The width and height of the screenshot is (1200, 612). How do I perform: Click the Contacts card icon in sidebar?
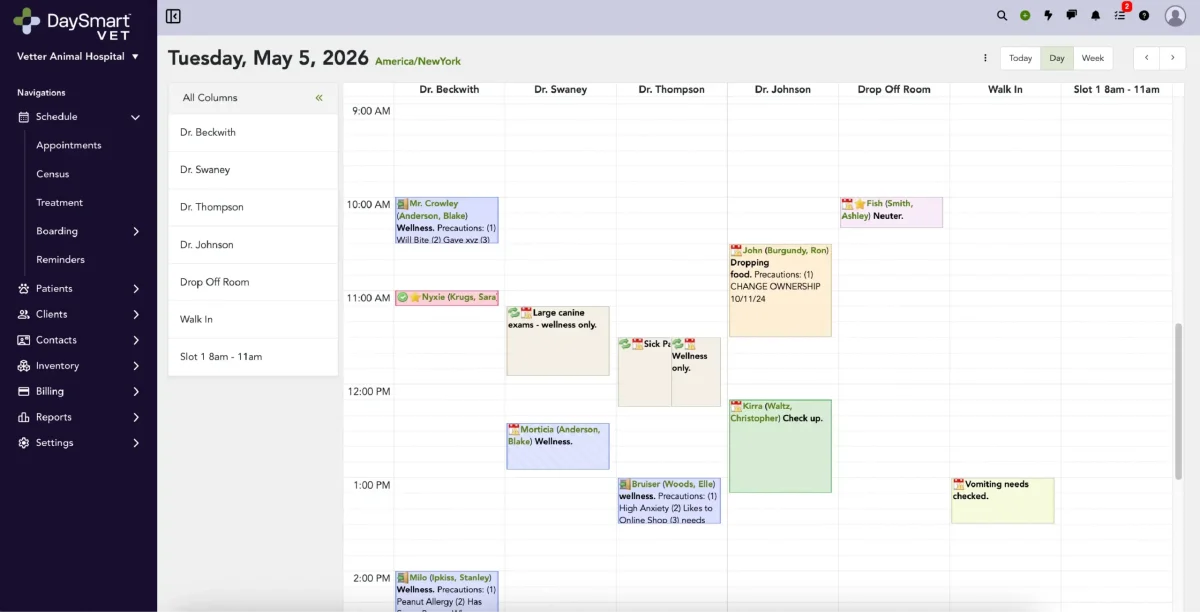[24, 340]
